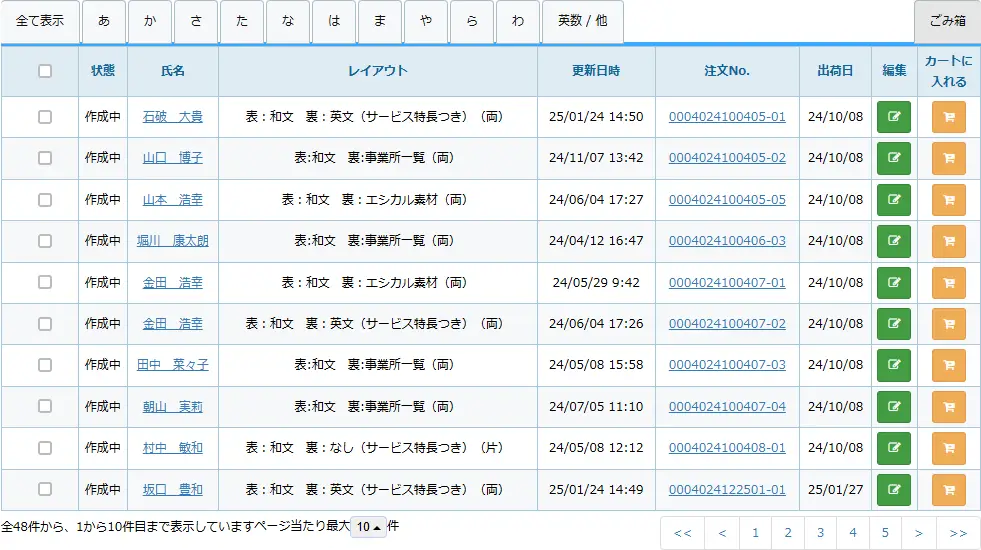The height and width of the screenshot is (550, 981).
Task: Toggle the select-all checkbox in the header
Action: click(x=45, y=71)
